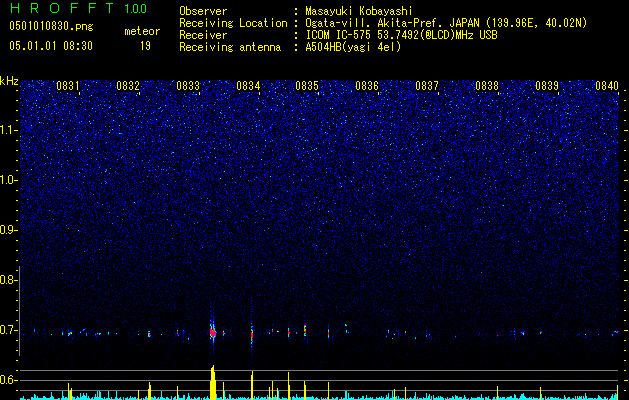
Task: Click the date stamp 05.01.01 08:30
Action: pos(51,46)
